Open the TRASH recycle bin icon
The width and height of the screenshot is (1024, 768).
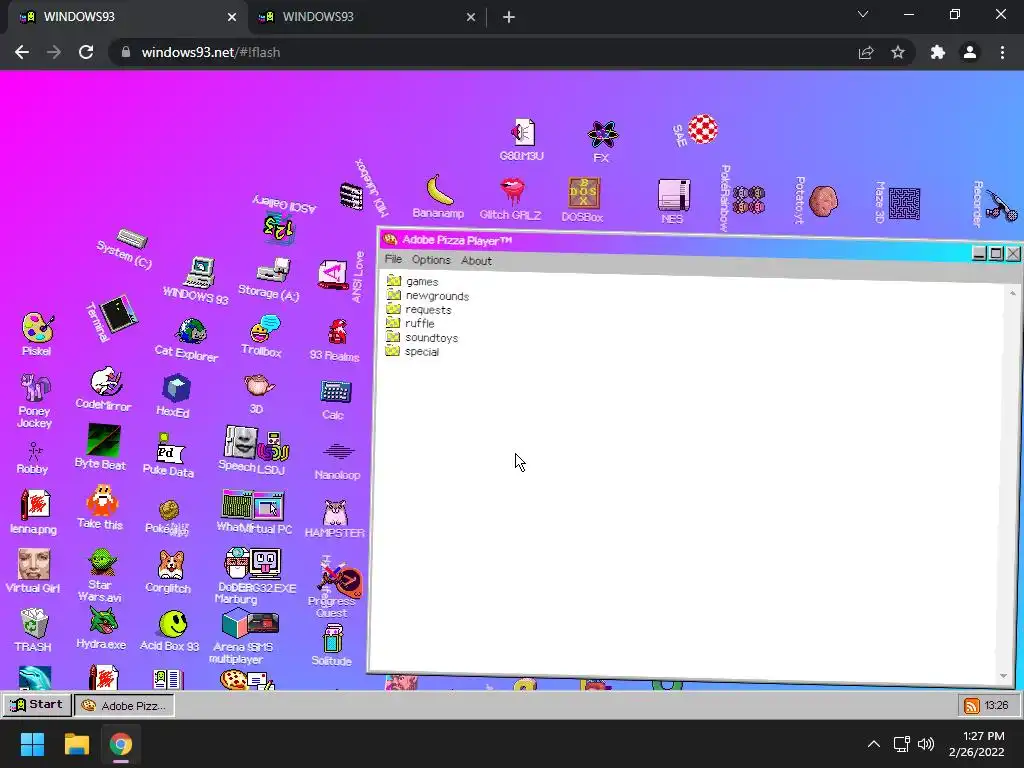pyautogui.click(x=34, y=623)
